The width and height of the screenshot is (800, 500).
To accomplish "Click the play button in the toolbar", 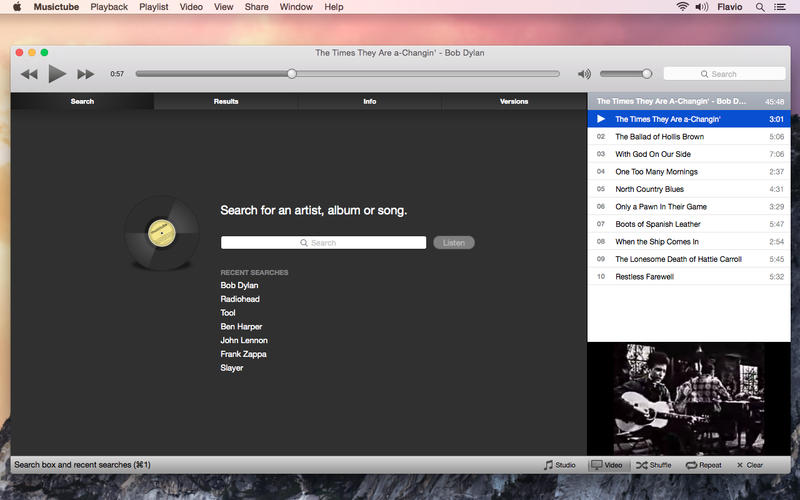I will [x=57, y=73].
